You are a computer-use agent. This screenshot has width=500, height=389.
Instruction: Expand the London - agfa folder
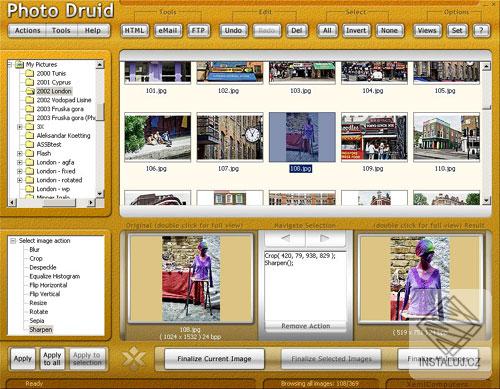pyautogui.click(x=20, y=163)
